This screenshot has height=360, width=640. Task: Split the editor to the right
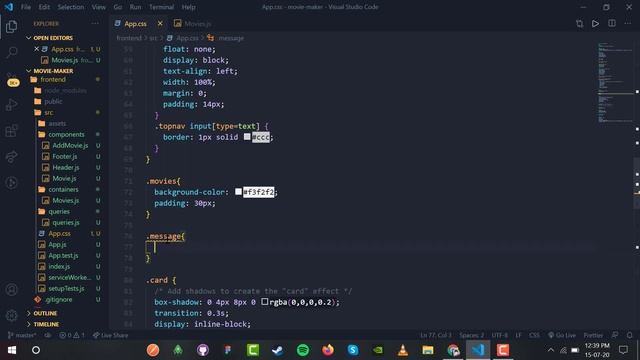[x=612, y=24]
